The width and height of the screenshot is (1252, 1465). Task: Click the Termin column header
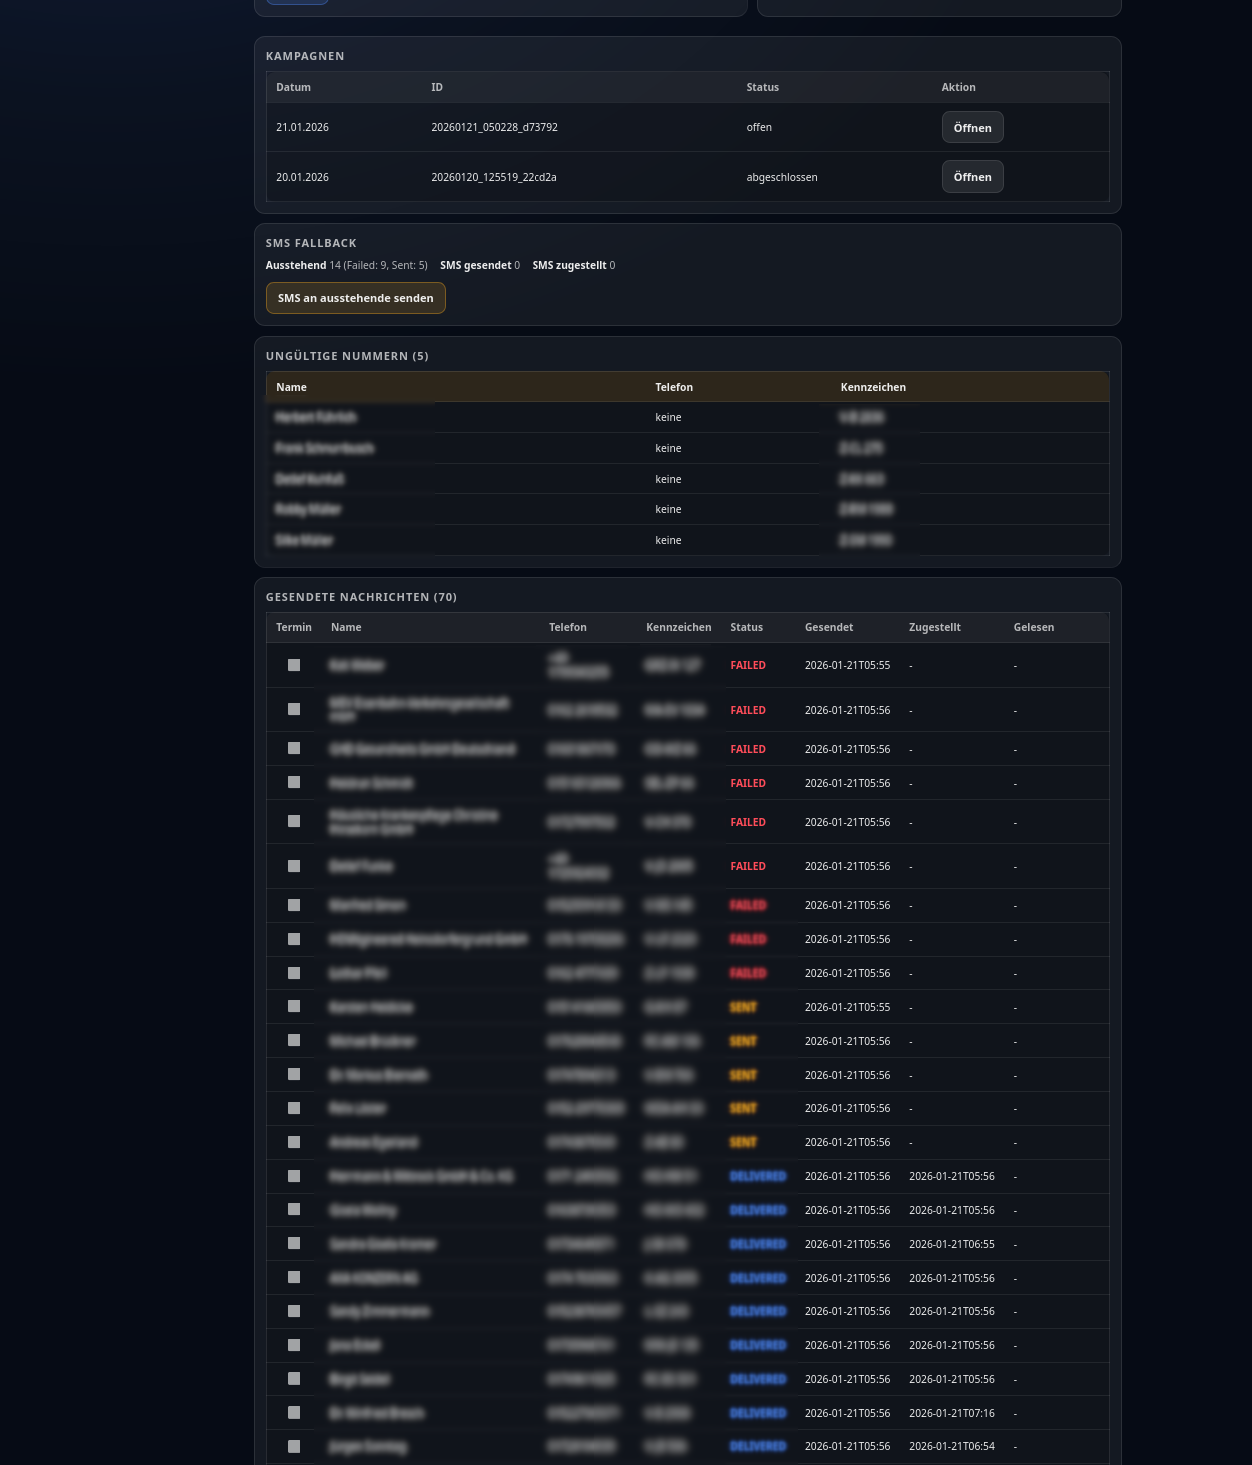coord(294,628)
